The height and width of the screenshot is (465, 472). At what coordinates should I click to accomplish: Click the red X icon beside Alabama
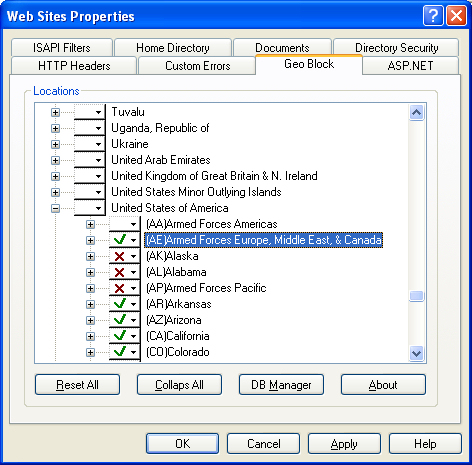click(119, 272)
